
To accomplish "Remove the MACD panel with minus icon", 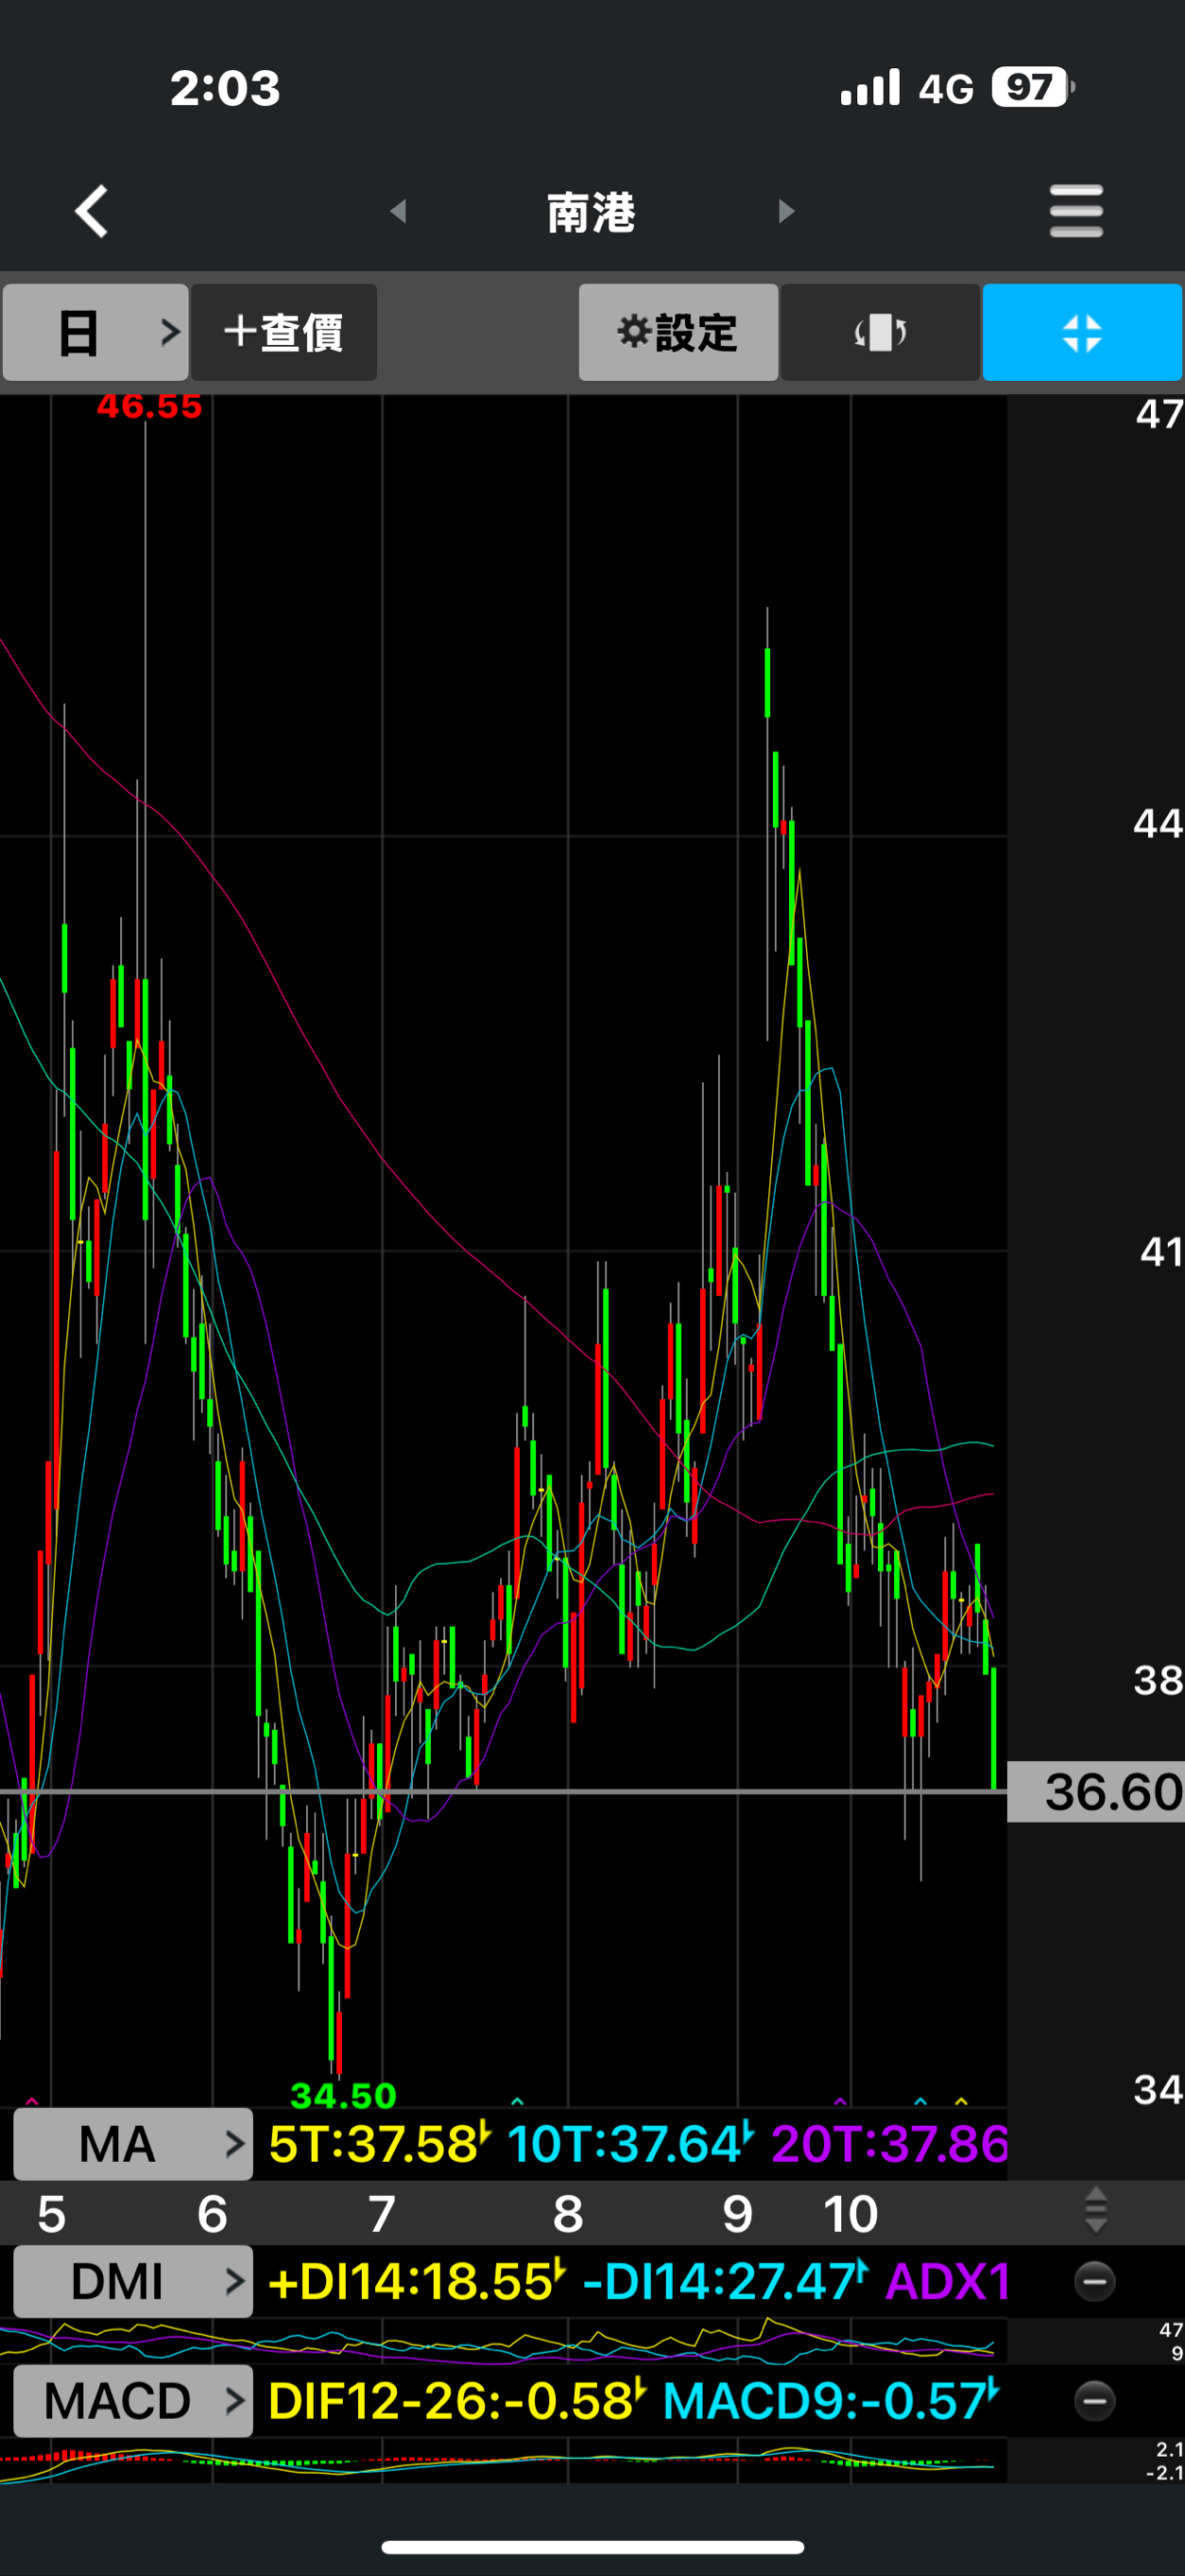I will pos(1094,2400).
